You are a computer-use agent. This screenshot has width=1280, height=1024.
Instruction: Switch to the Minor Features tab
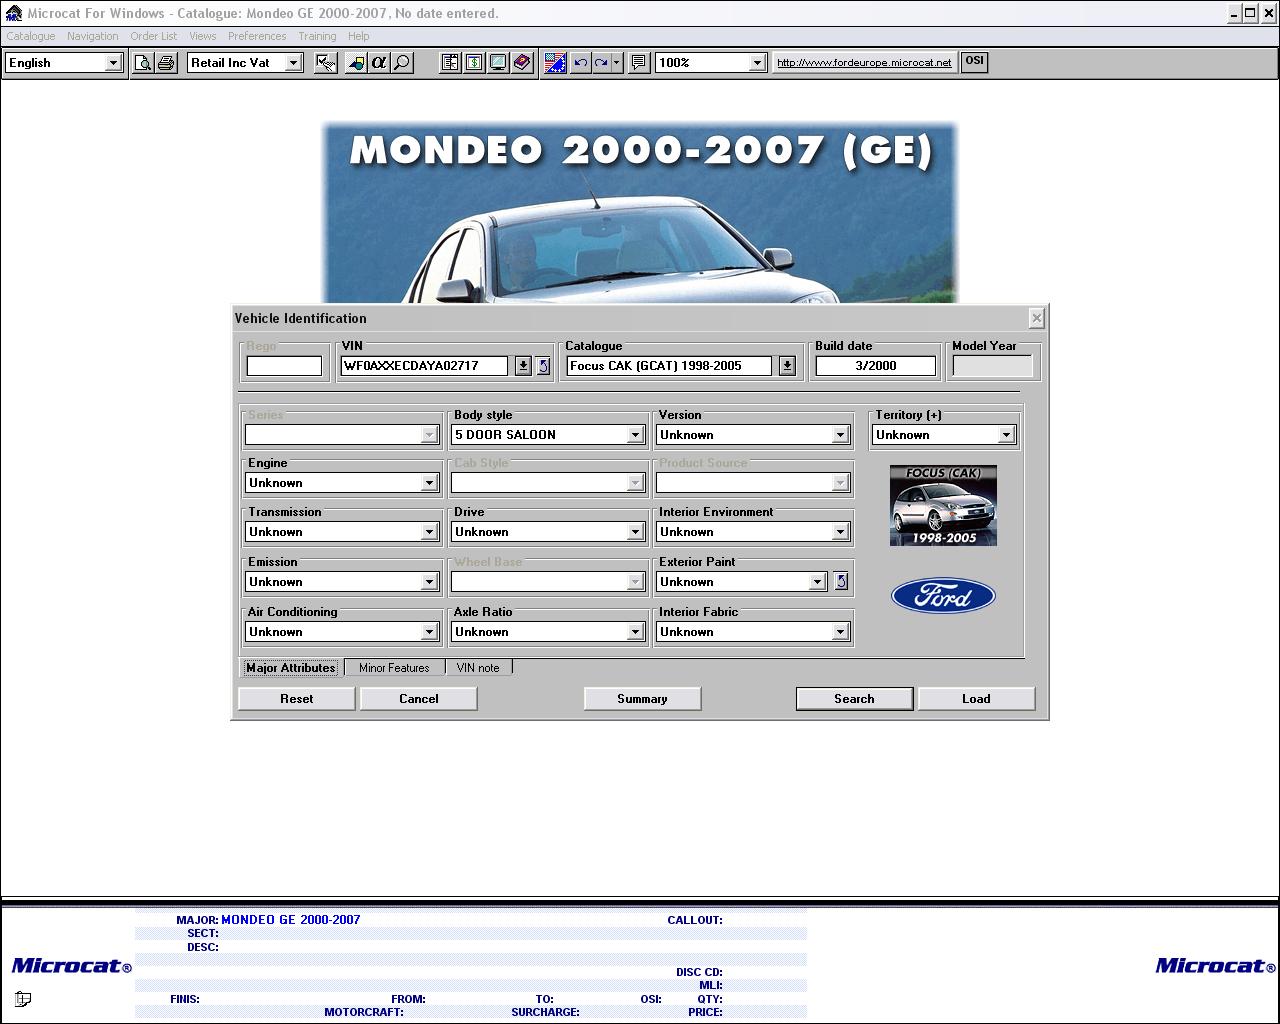click(394, 668)
